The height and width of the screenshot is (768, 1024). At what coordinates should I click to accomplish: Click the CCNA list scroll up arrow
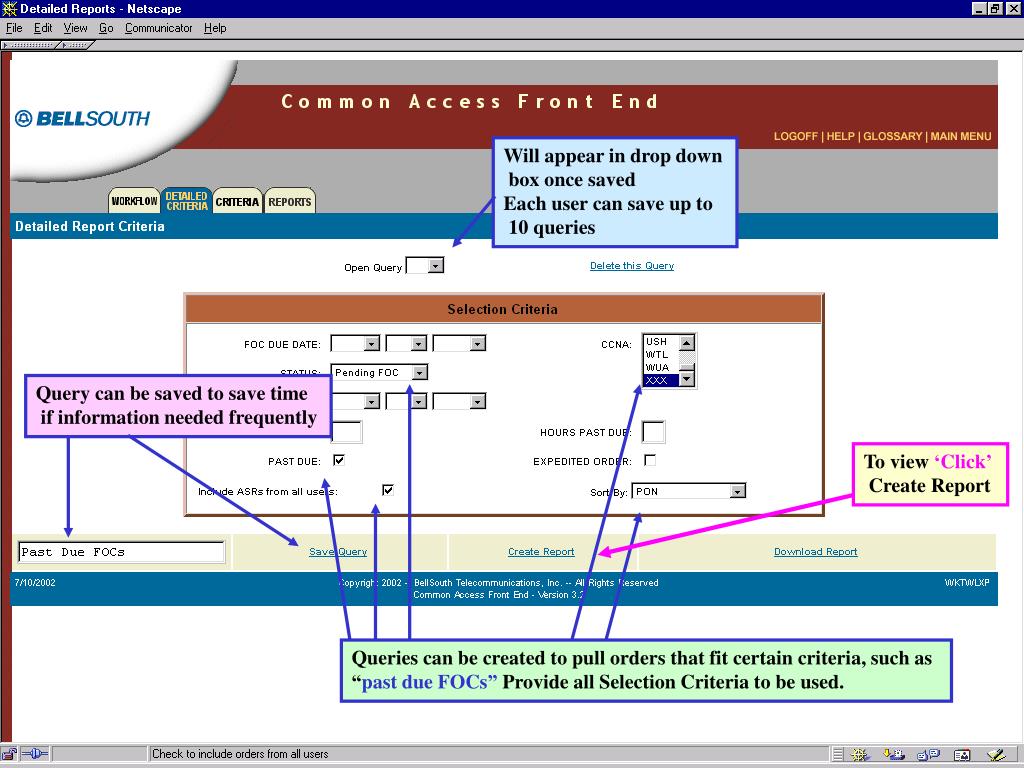click(686, 343)
